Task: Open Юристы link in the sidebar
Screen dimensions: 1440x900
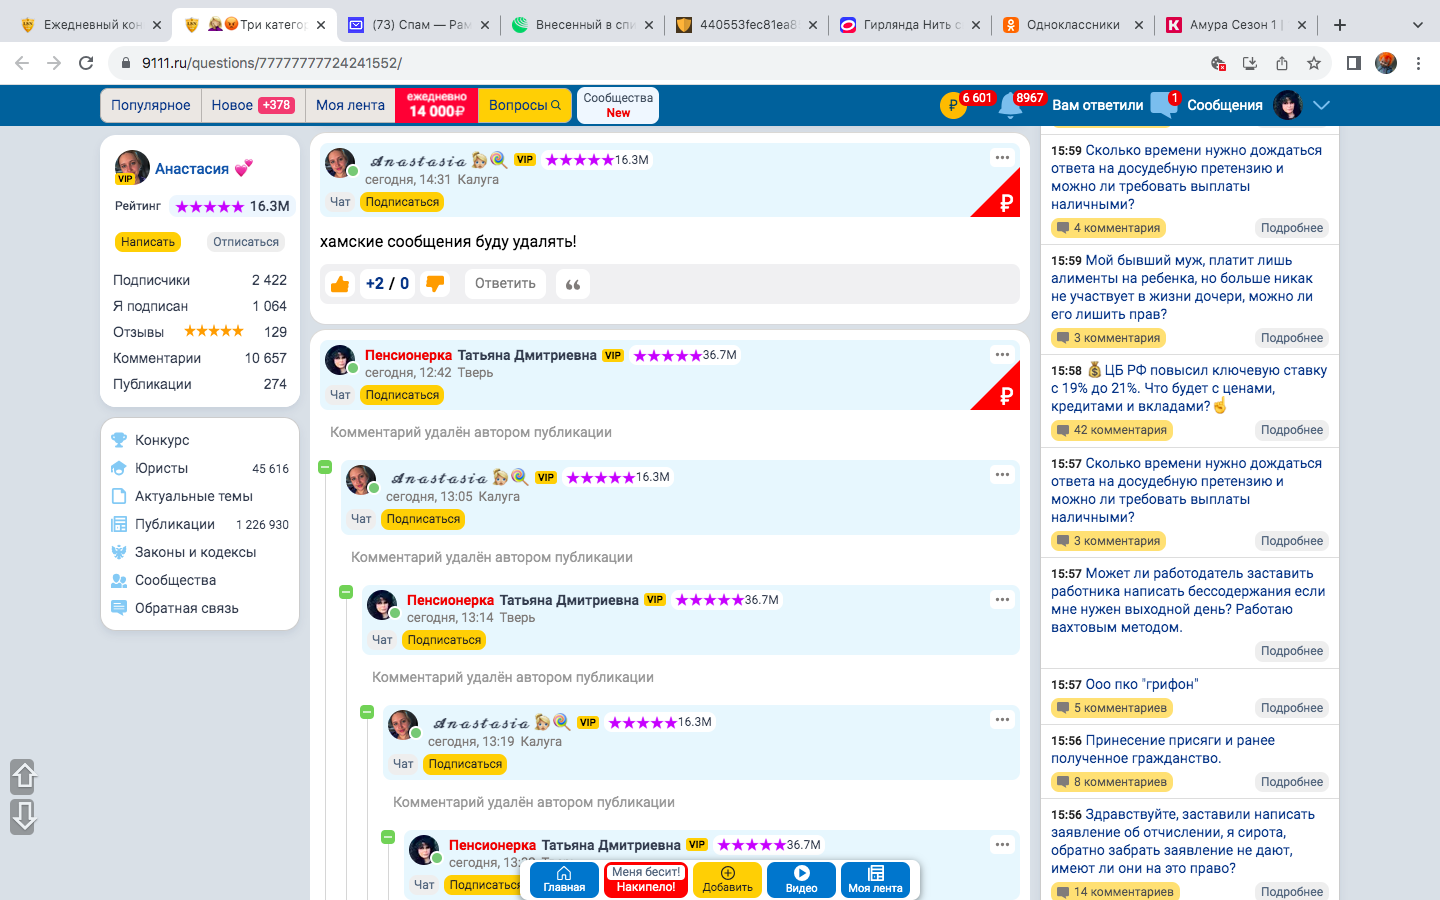Action: click(x=162, y=468)
